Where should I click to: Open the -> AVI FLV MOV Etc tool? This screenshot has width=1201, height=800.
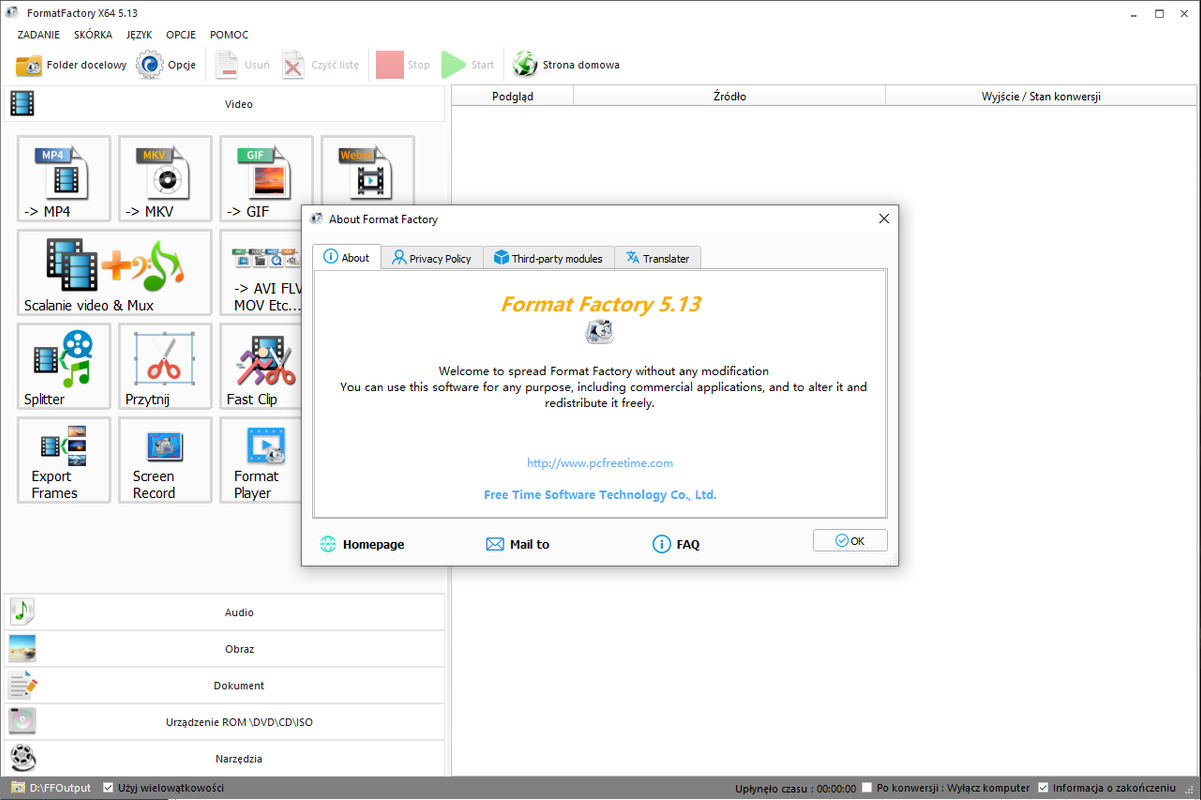pyautogui.click(x=261, y=272)
